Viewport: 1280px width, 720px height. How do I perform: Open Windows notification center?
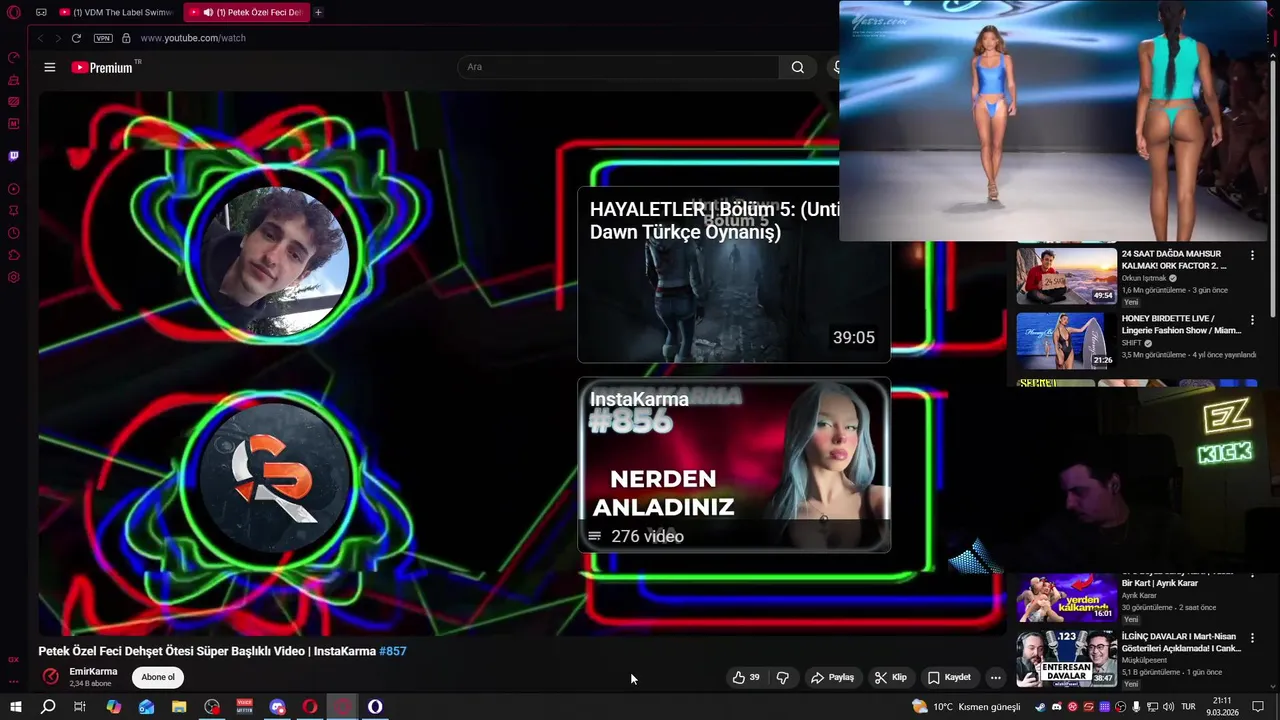[1258, 707]
